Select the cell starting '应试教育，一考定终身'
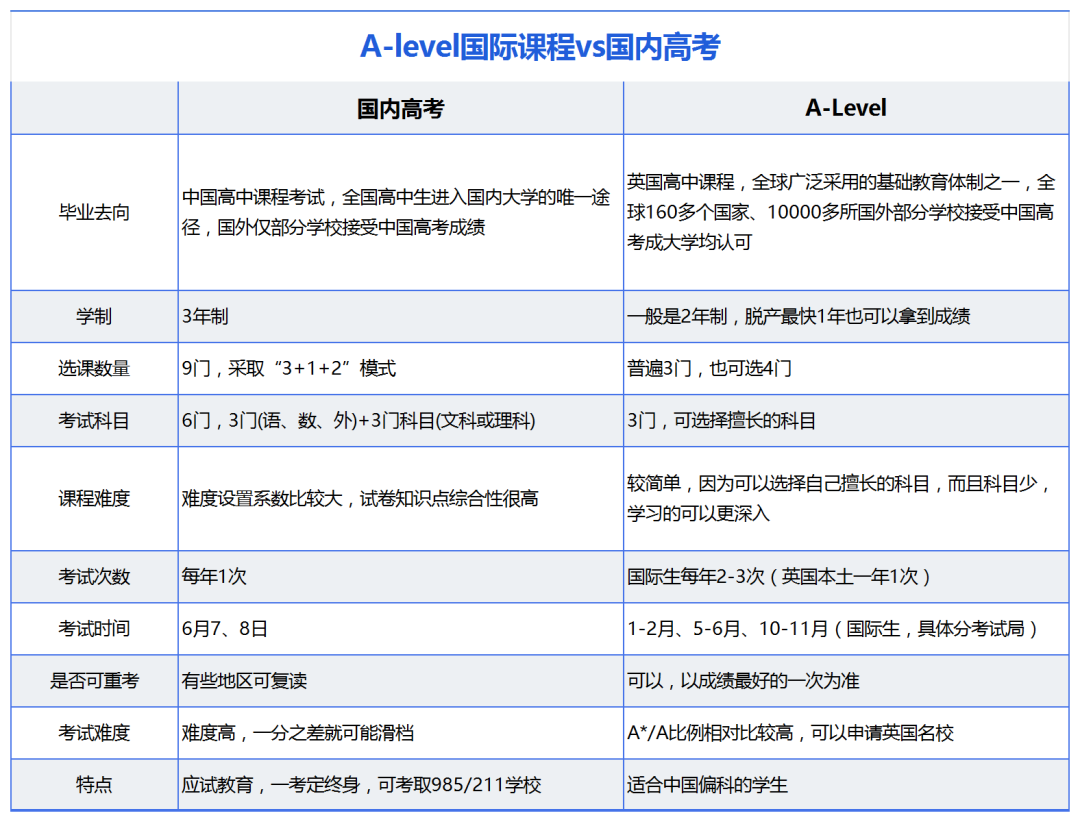This screenshot has height=822, width=1080. coord(400,784)
